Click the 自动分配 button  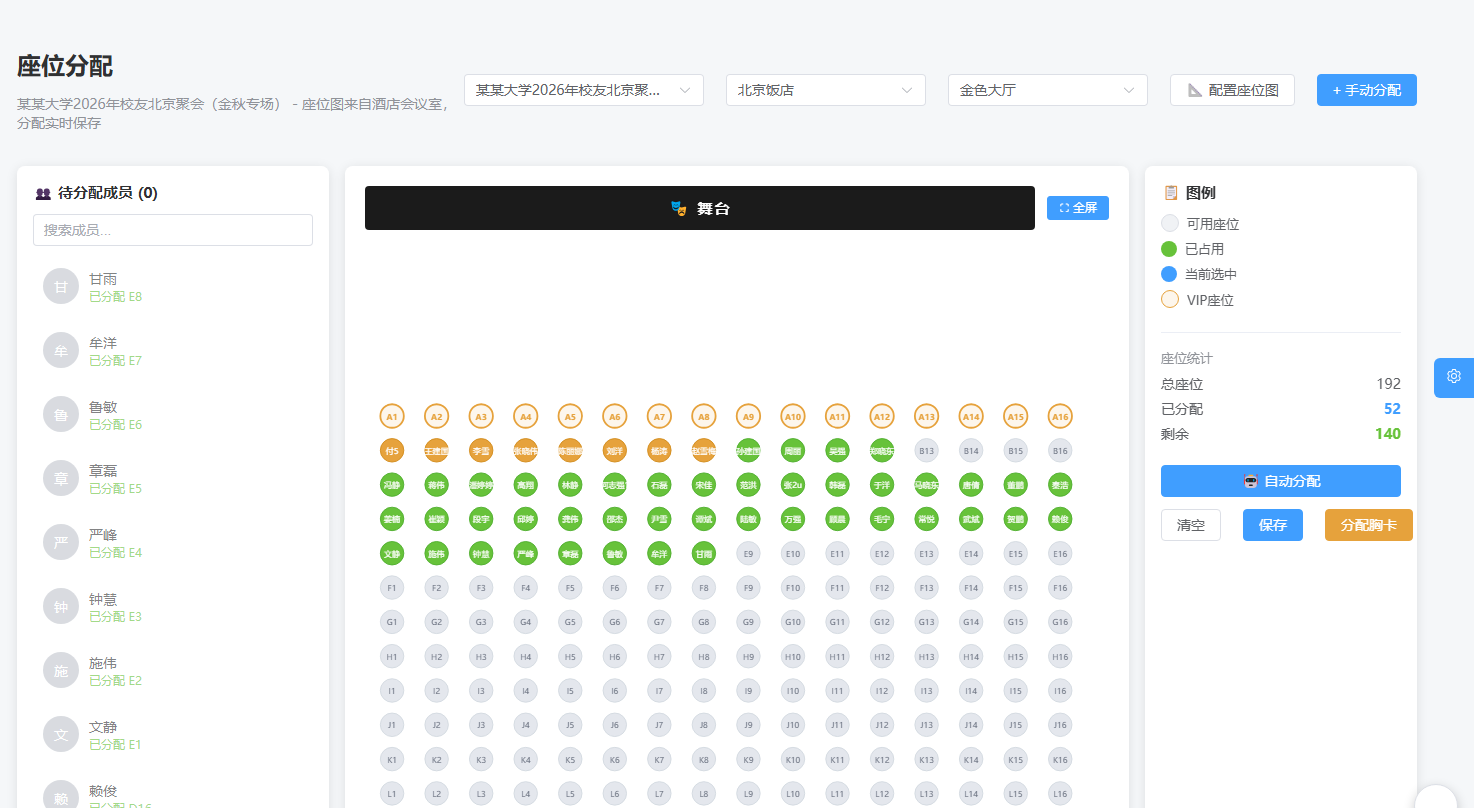(1281, 481)
